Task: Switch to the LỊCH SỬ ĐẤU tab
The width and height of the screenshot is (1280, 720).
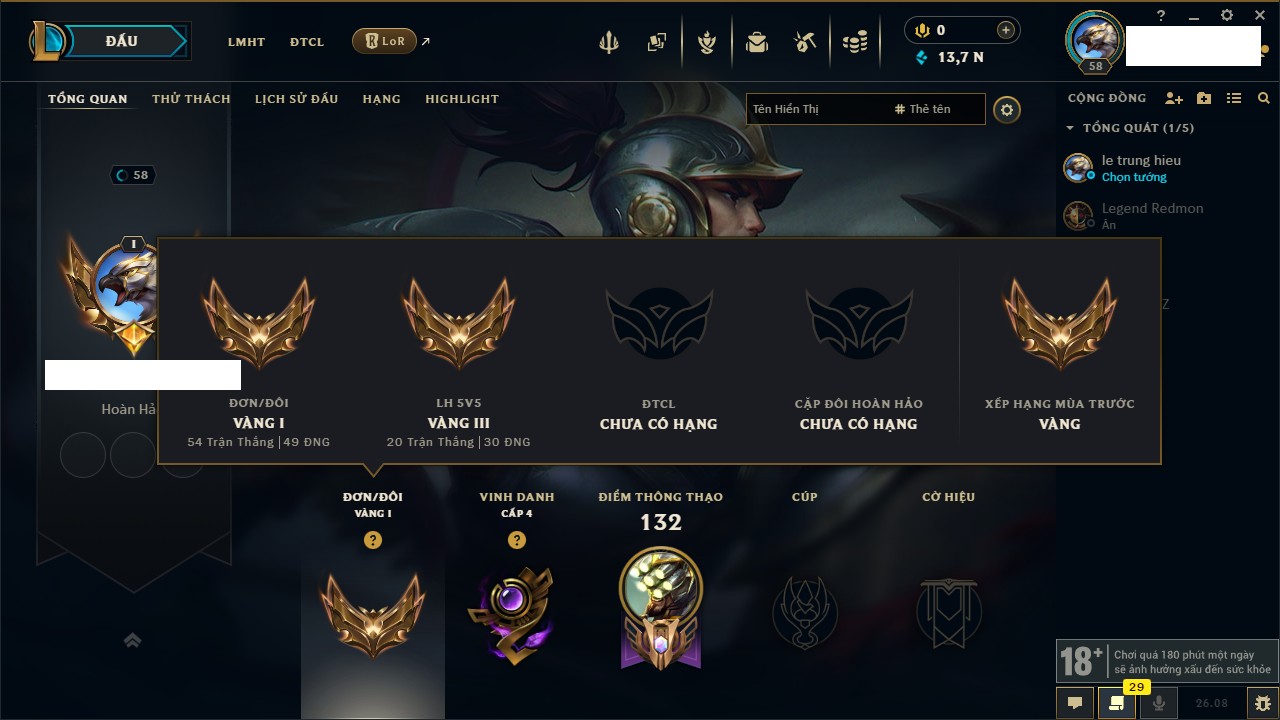Action: 296,99
